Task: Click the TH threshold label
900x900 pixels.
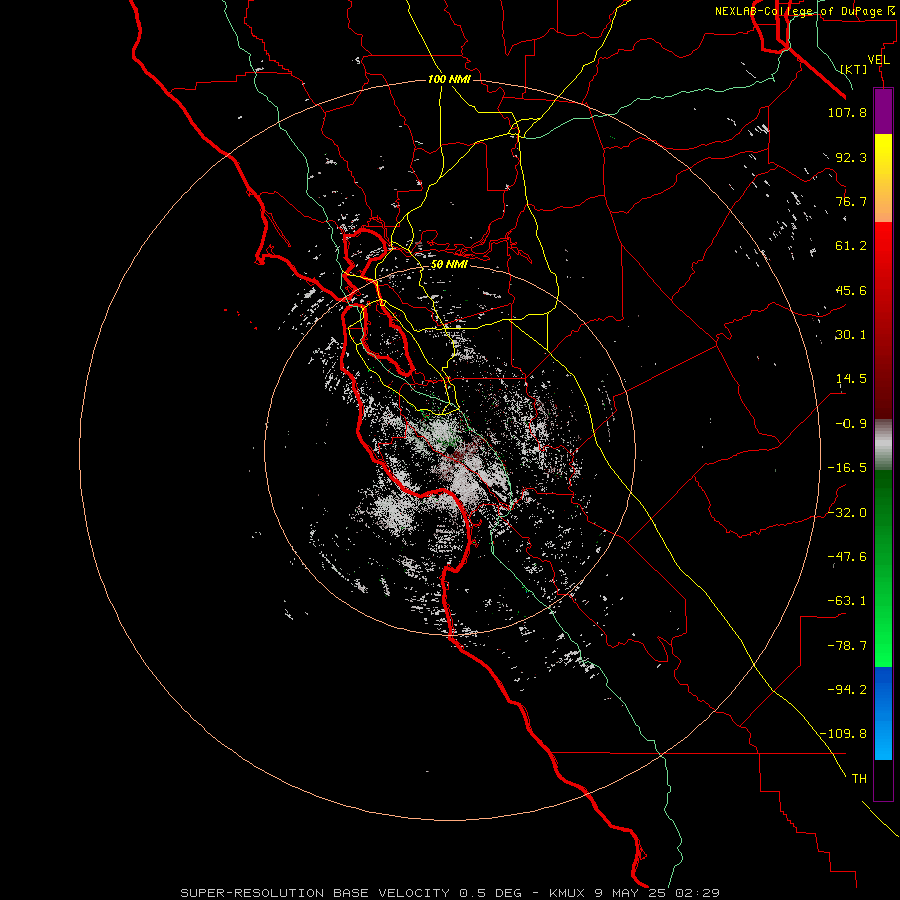Action: pos(859,779)
